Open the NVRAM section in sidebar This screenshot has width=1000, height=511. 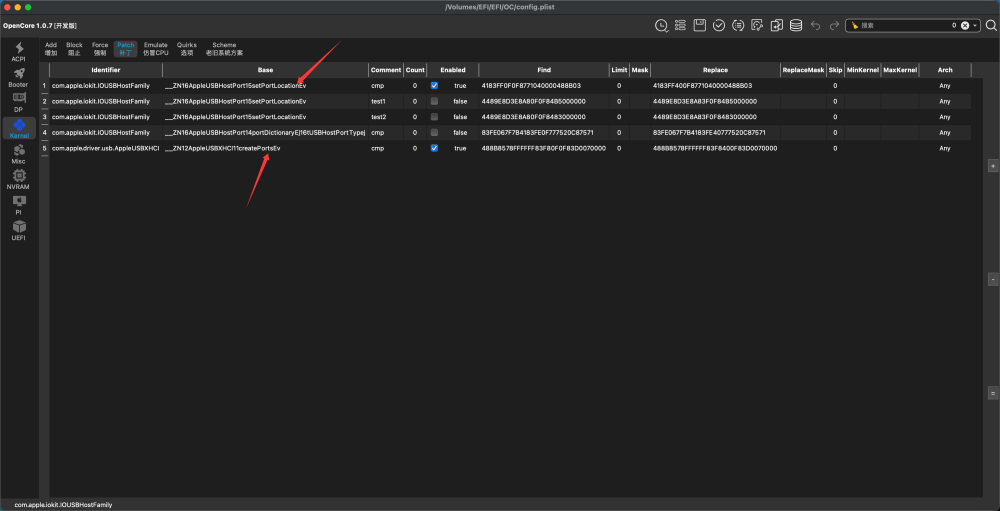point(19,180)
